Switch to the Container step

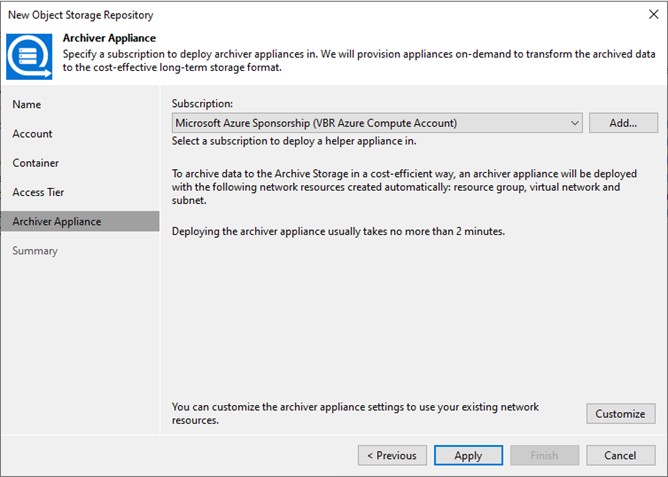coord(36,162)
